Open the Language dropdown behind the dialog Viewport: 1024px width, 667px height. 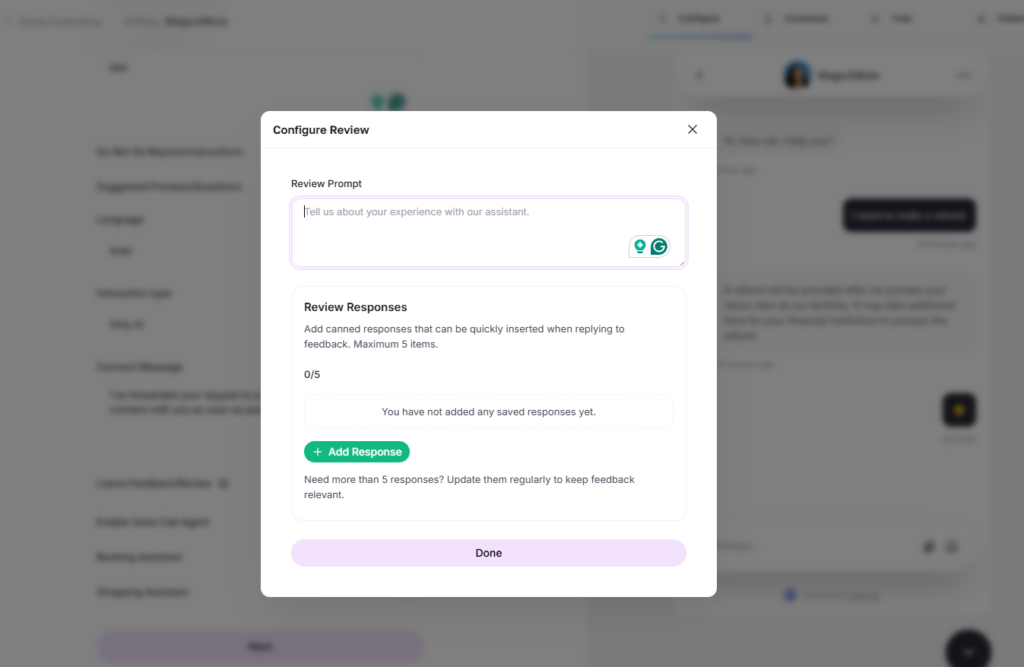170,251
